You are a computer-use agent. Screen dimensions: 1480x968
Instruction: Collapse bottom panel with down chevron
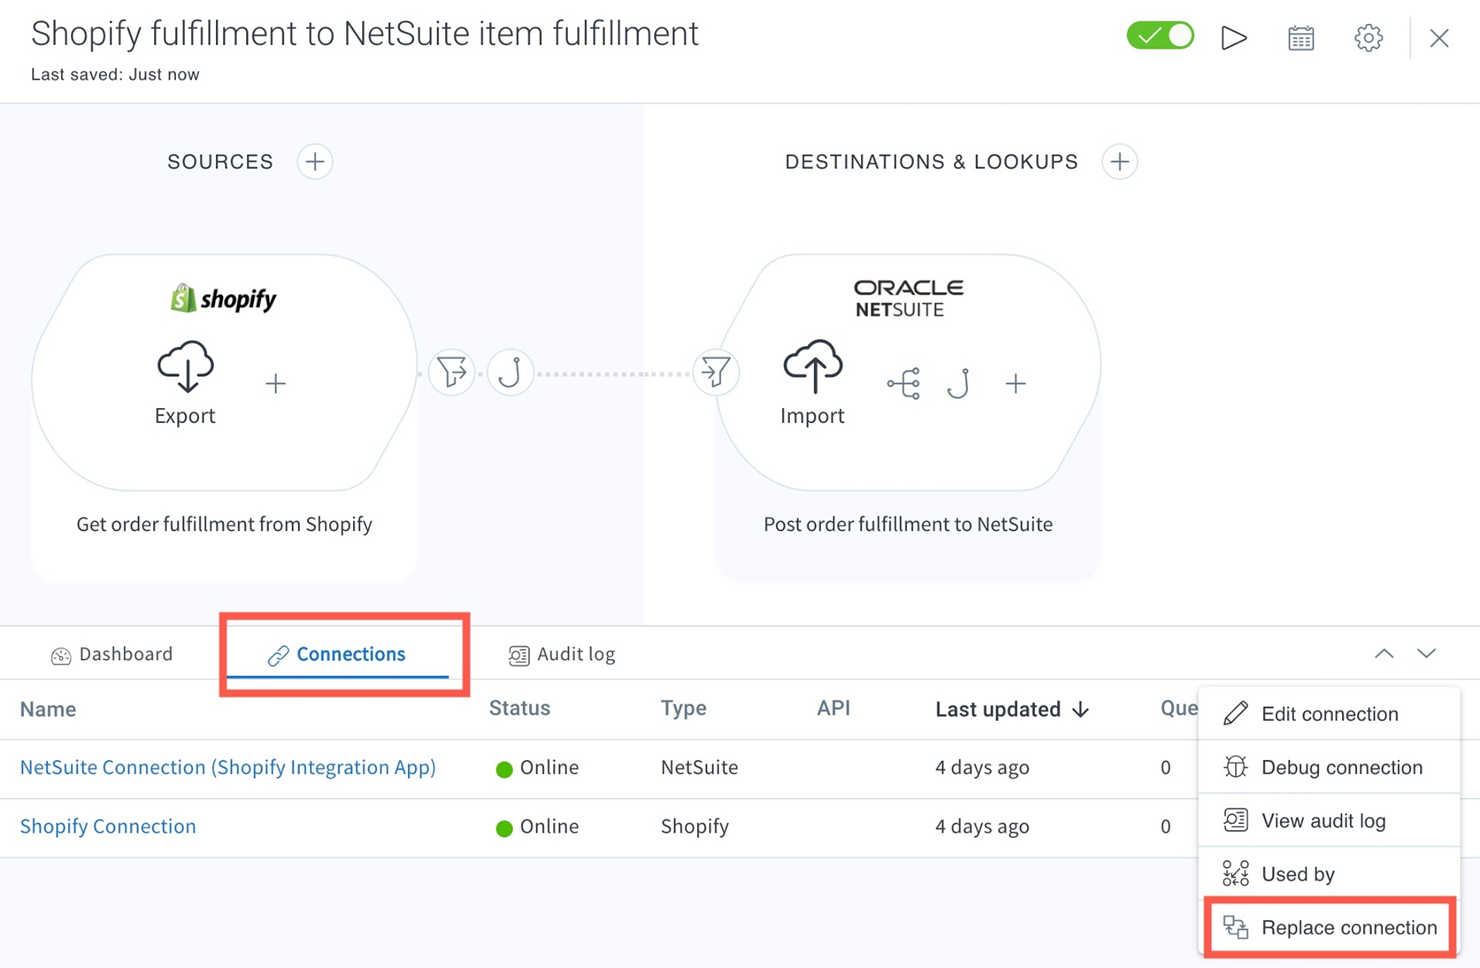point(1426,654)
